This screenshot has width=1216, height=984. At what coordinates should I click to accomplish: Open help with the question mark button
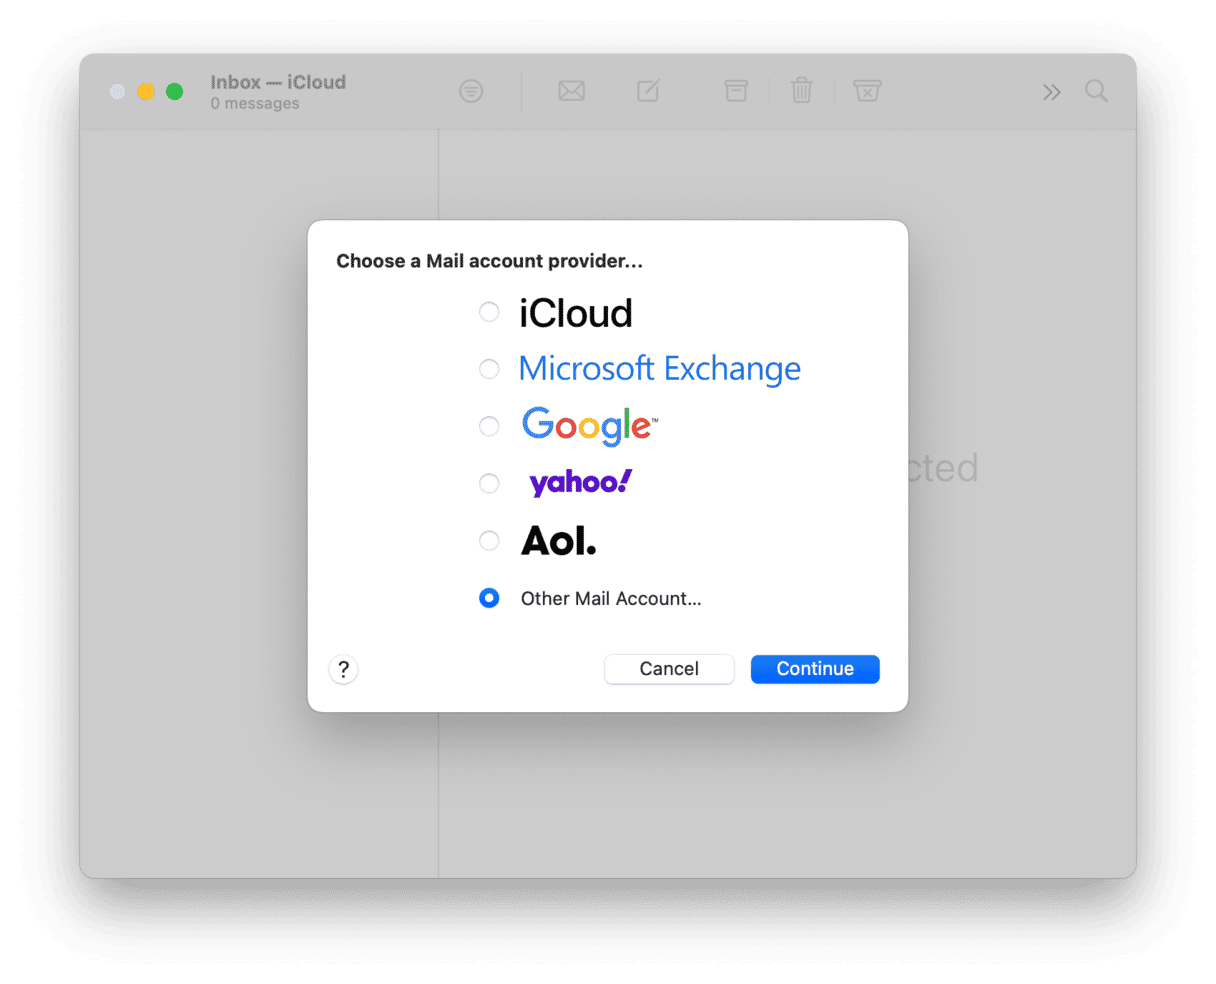click(x=343, y=669)
